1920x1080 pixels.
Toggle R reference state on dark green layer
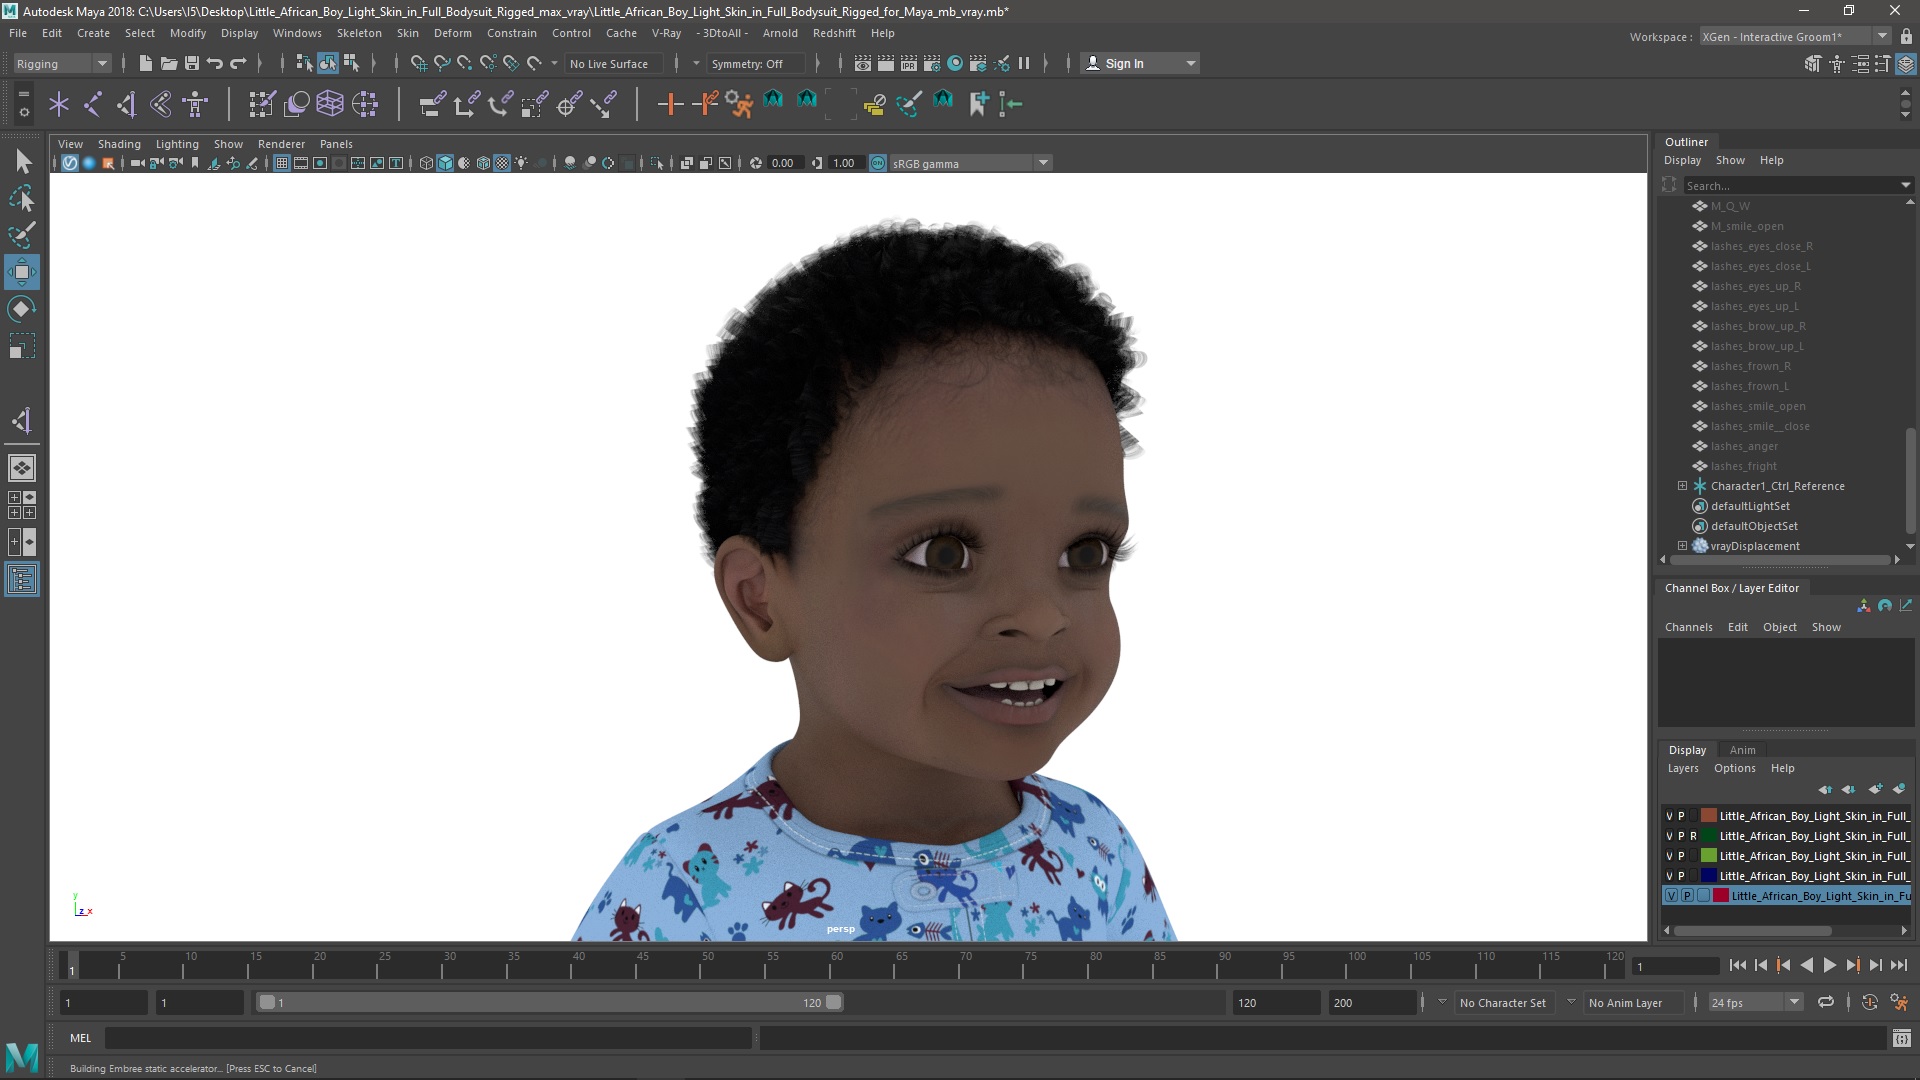[1693, 836]
